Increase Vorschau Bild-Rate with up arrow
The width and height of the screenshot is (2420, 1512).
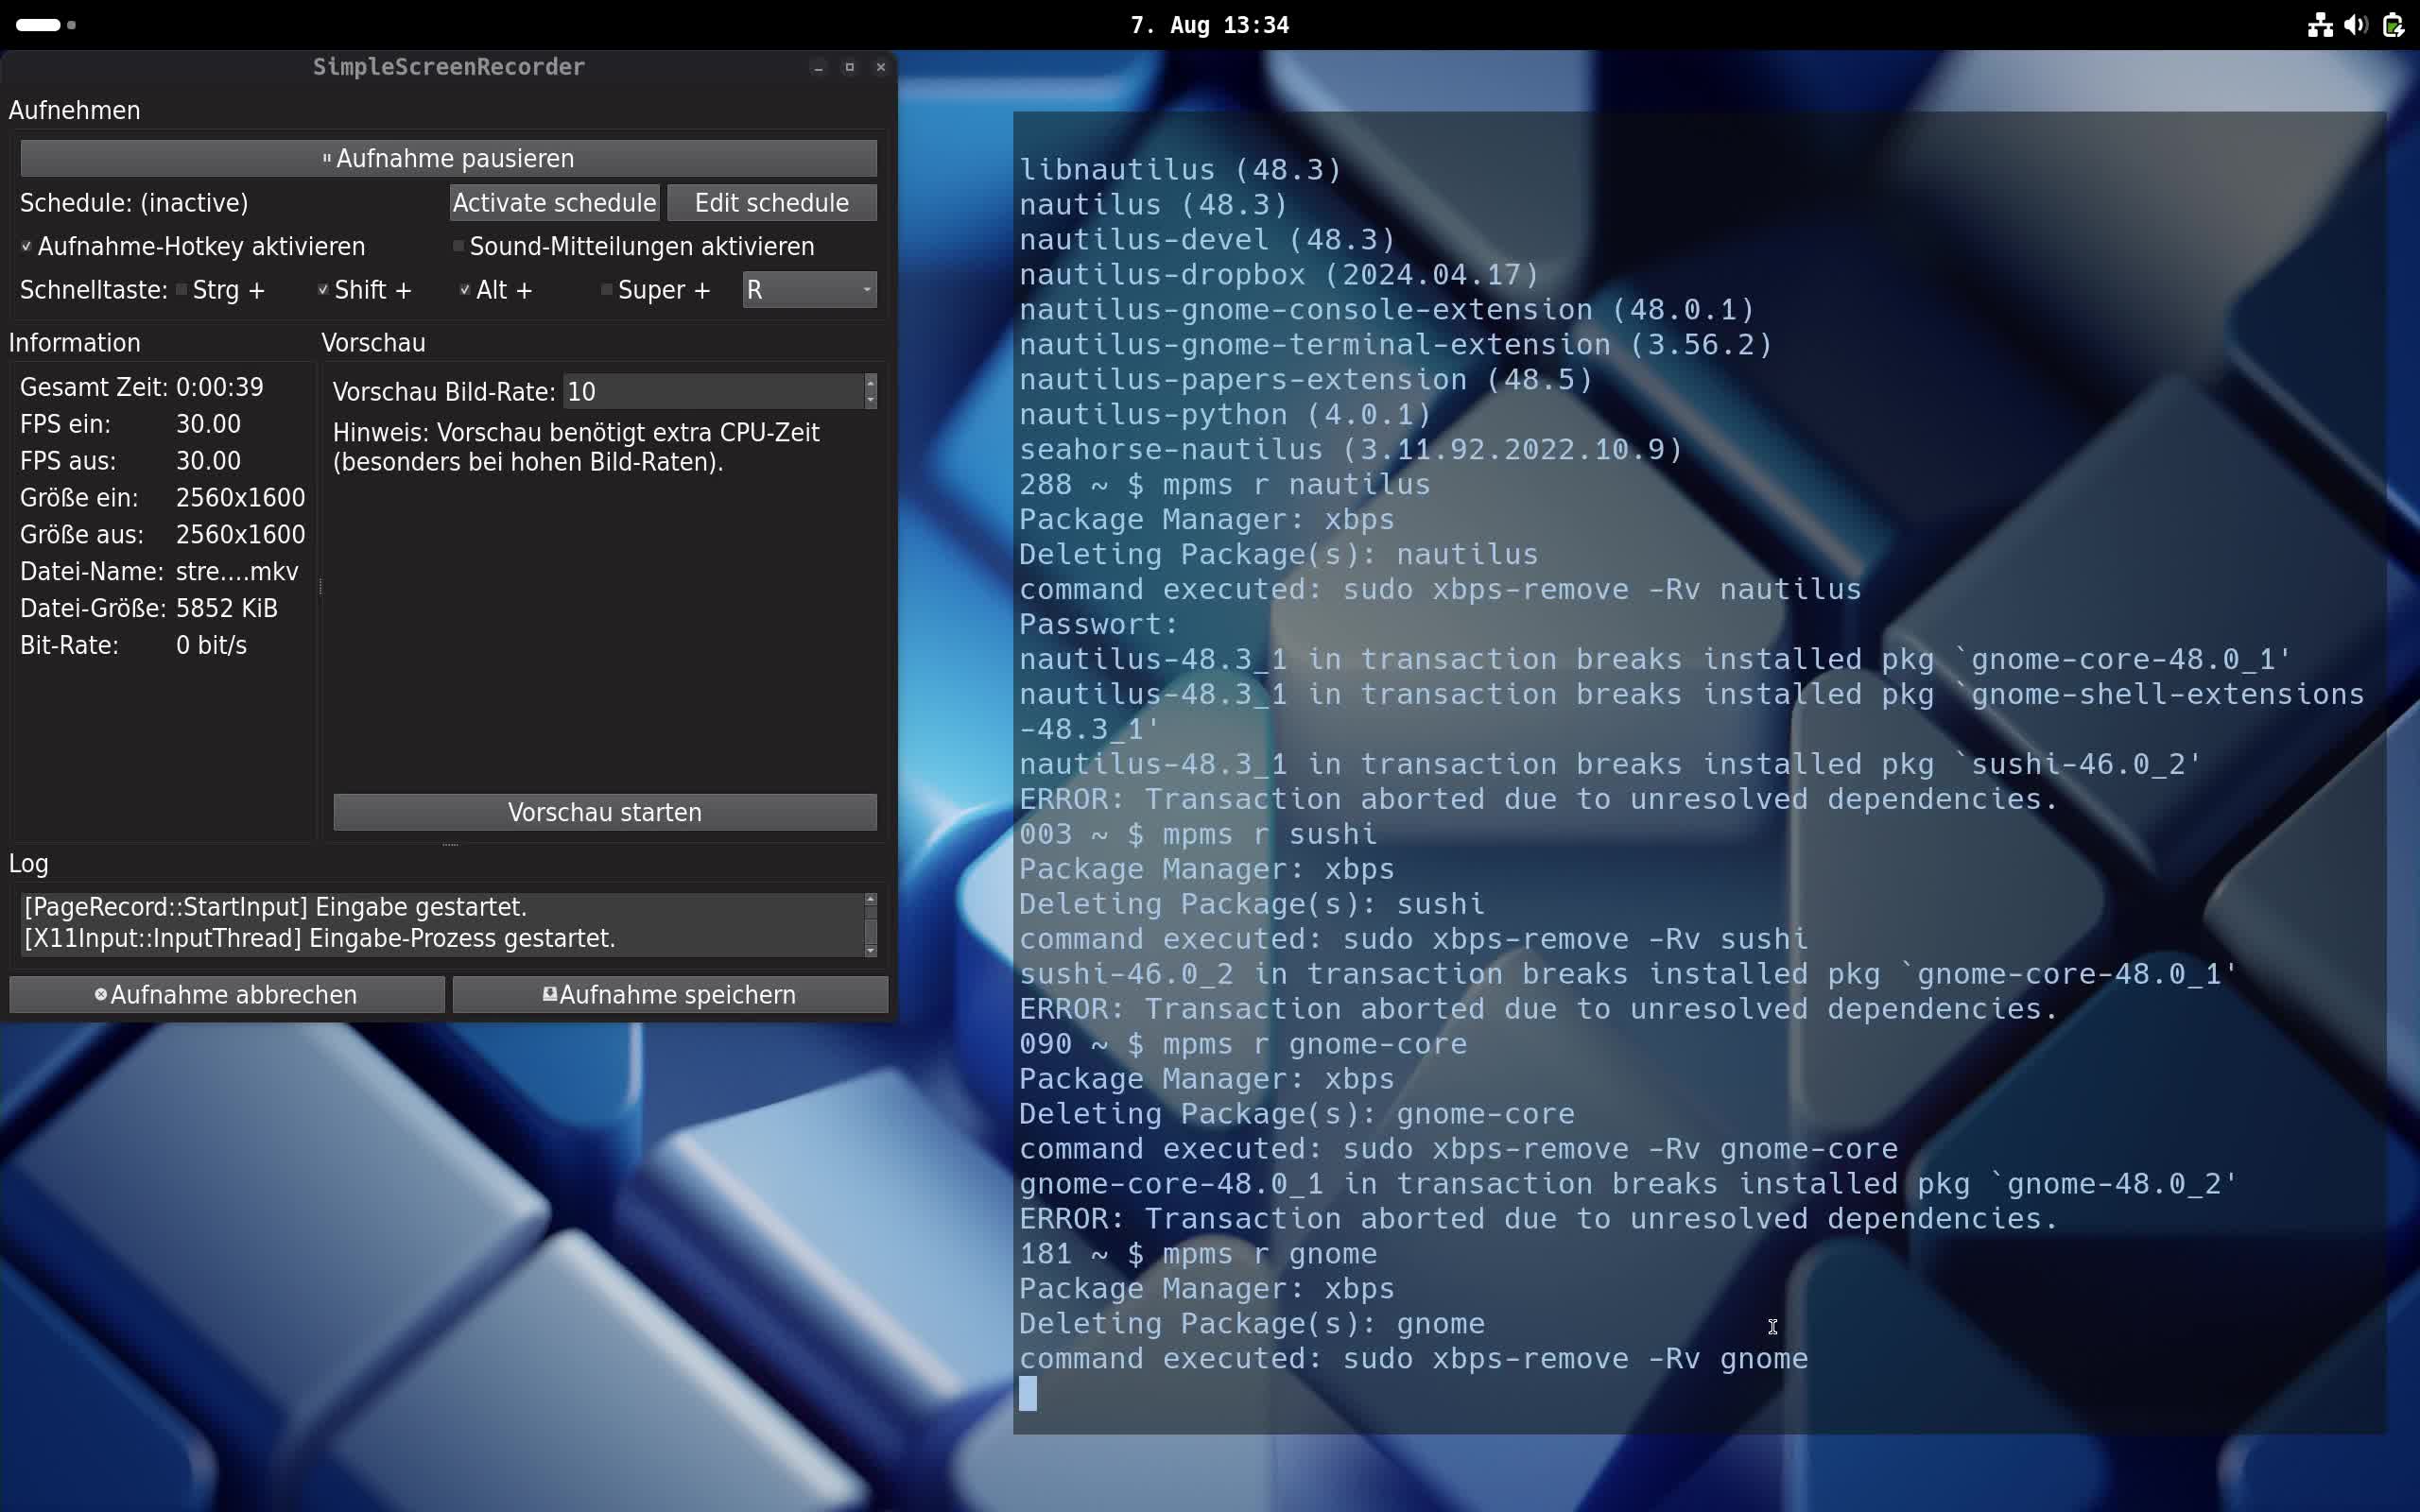coord(870,383)
